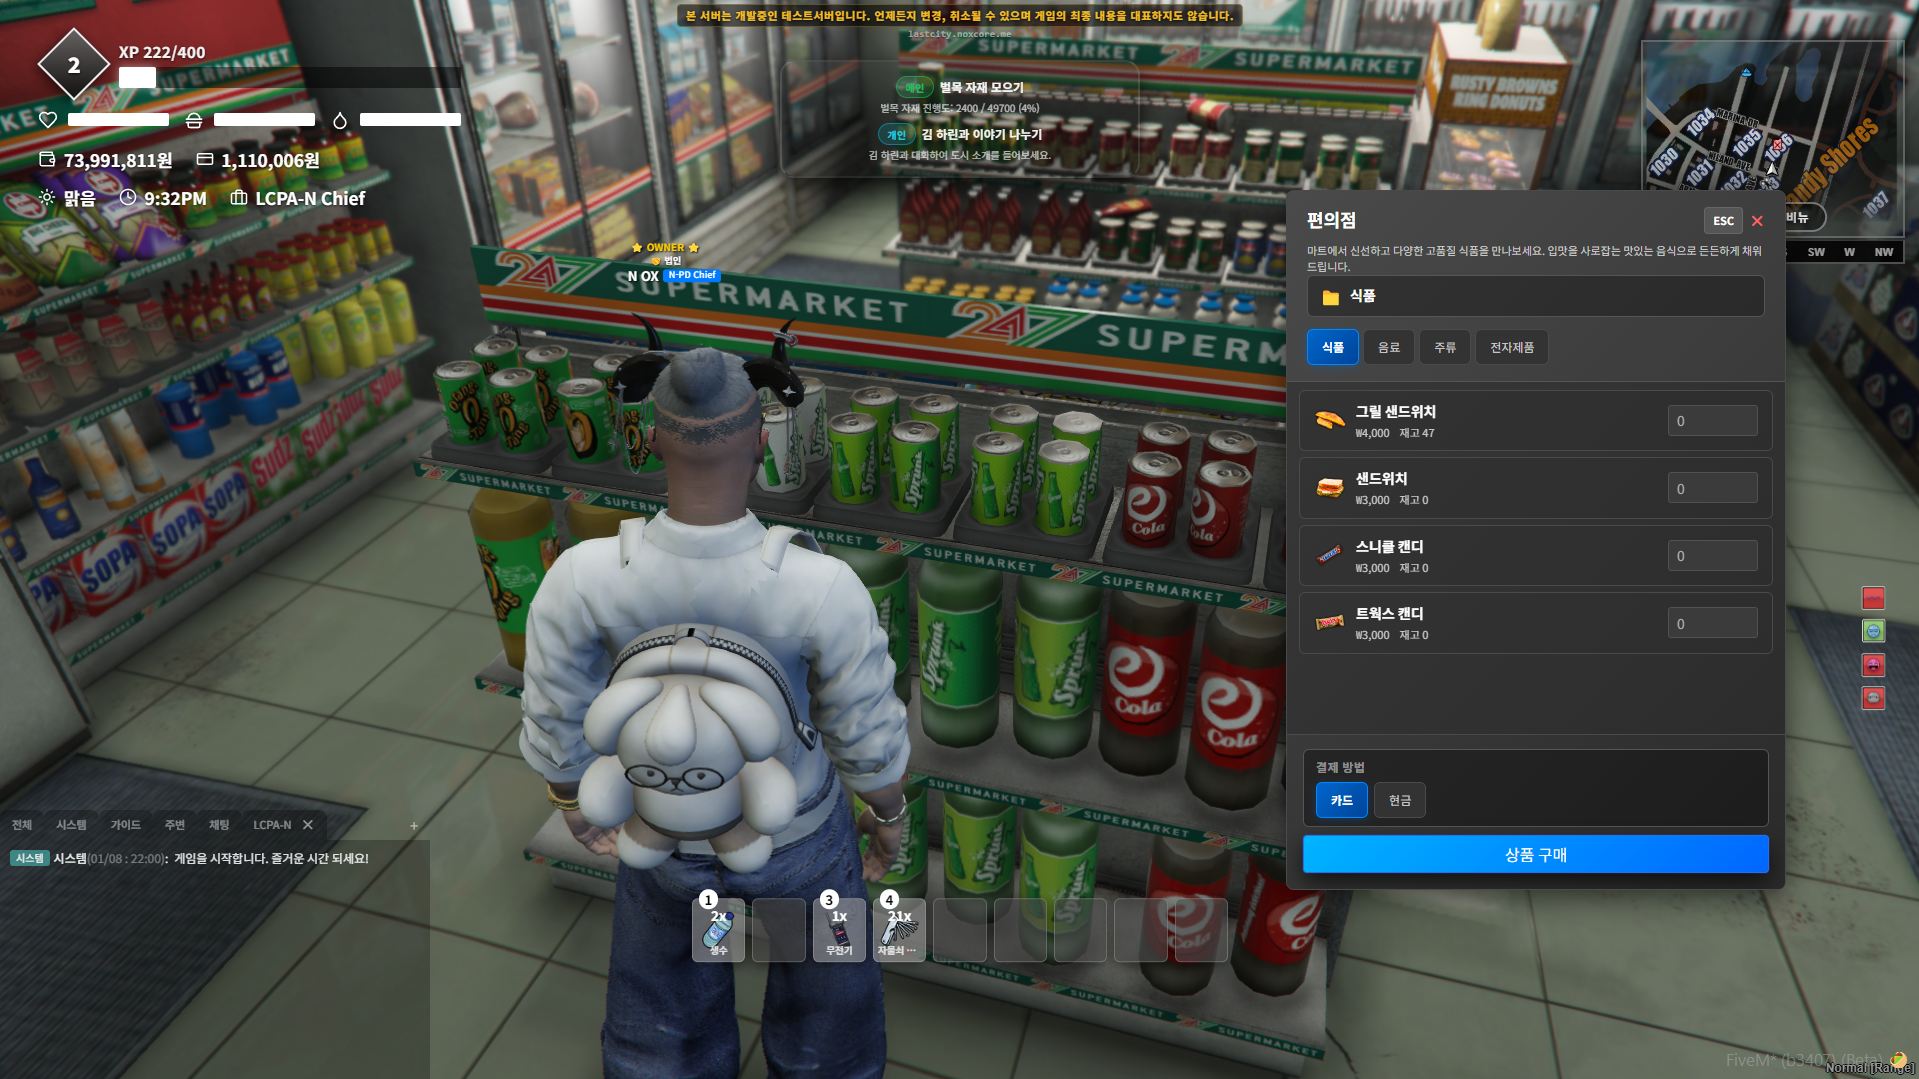Open the 전자제품 shop tab
Image resolution: width=1919 pixels, height=1079 pixels.
1511,348
